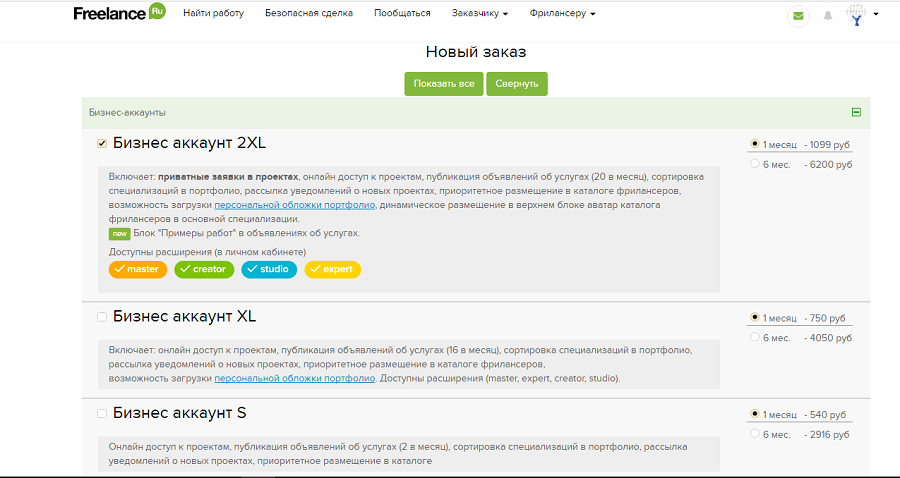The height and width of the screenshot is (478, 900).
Task: Open the Заказчику dropdown menu
Action: [480, 14]
